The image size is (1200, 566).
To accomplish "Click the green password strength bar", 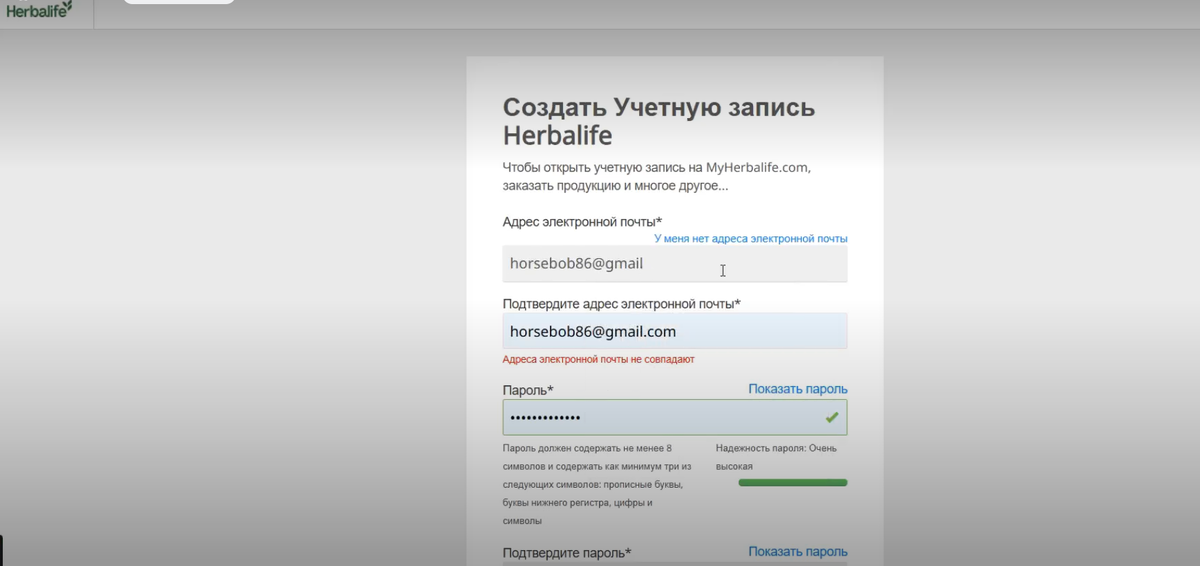I will [x=793, y=483].
